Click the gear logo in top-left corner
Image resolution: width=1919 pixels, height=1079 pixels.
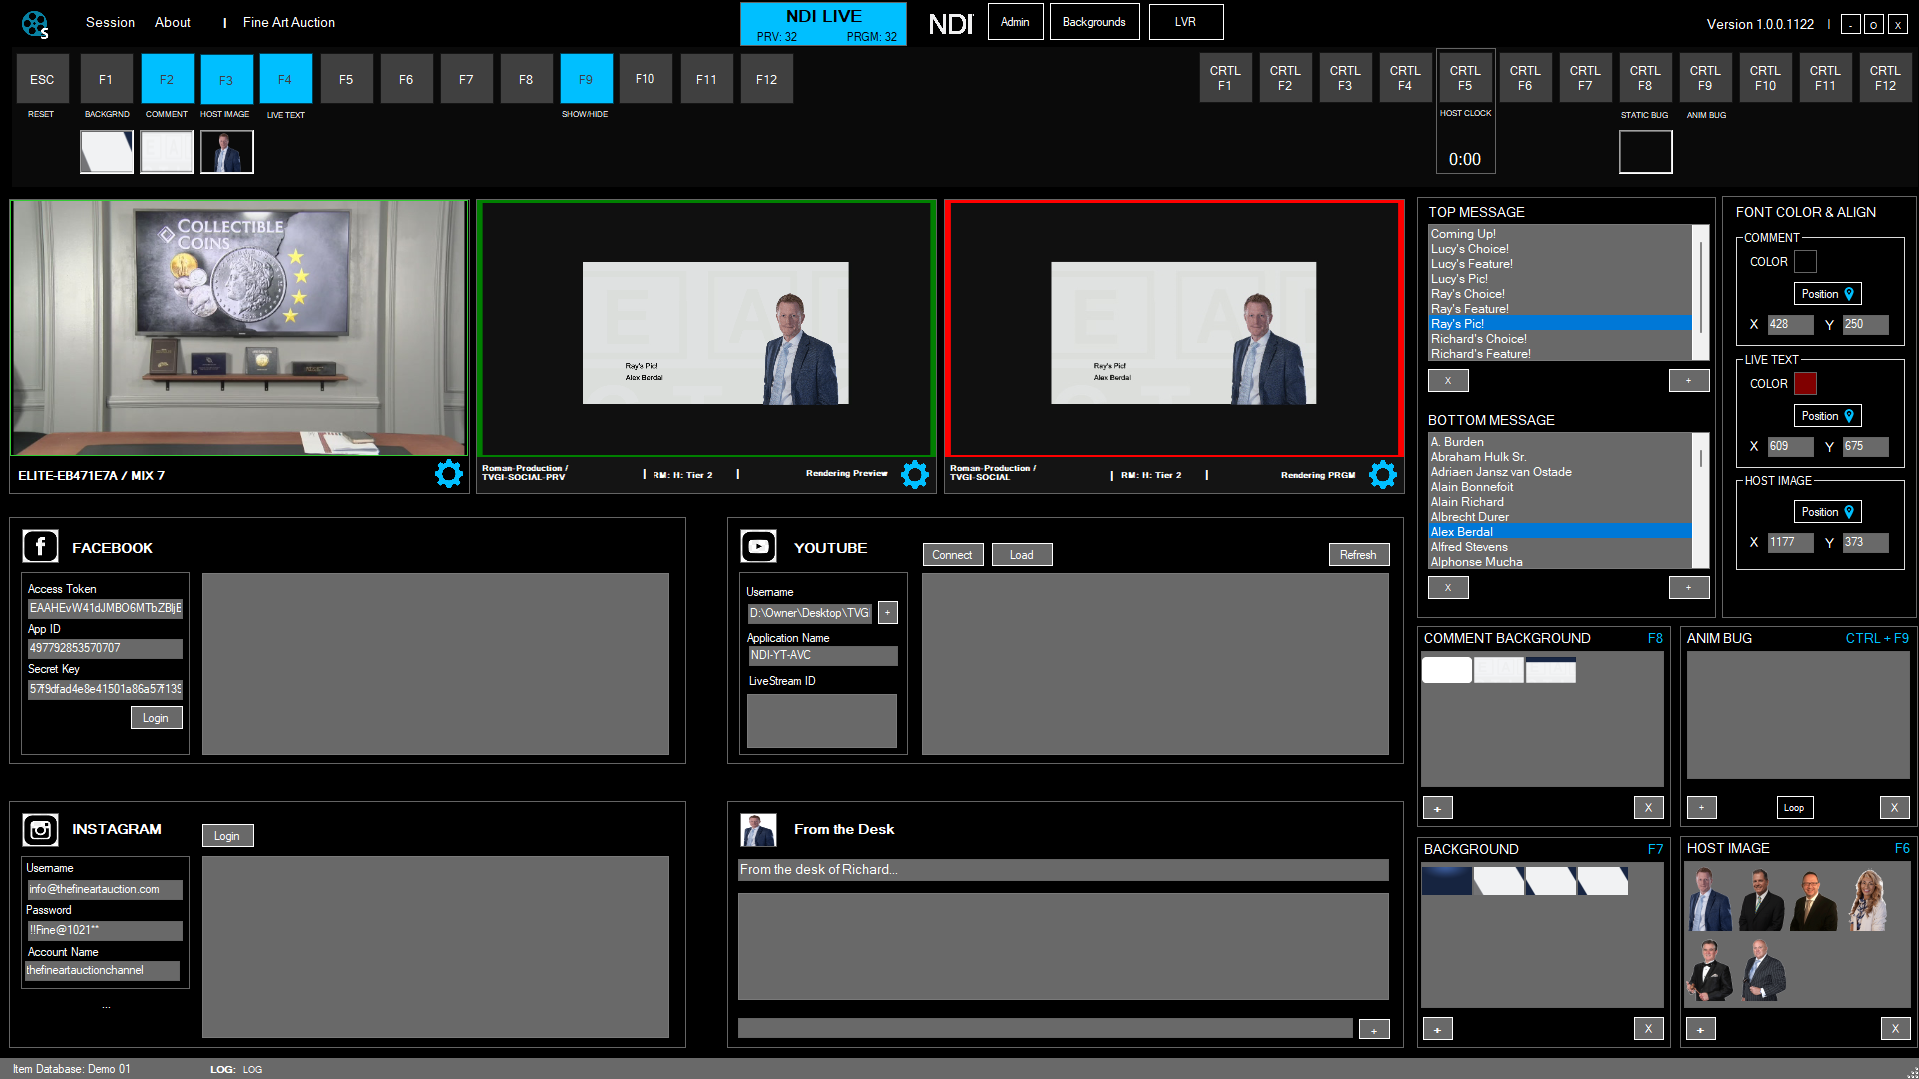(x=35, y=21)
